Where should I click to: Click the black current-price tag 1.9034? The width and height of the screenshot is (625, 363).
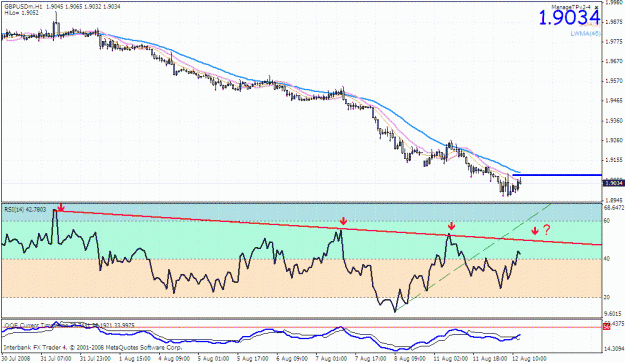pos(613,183)
